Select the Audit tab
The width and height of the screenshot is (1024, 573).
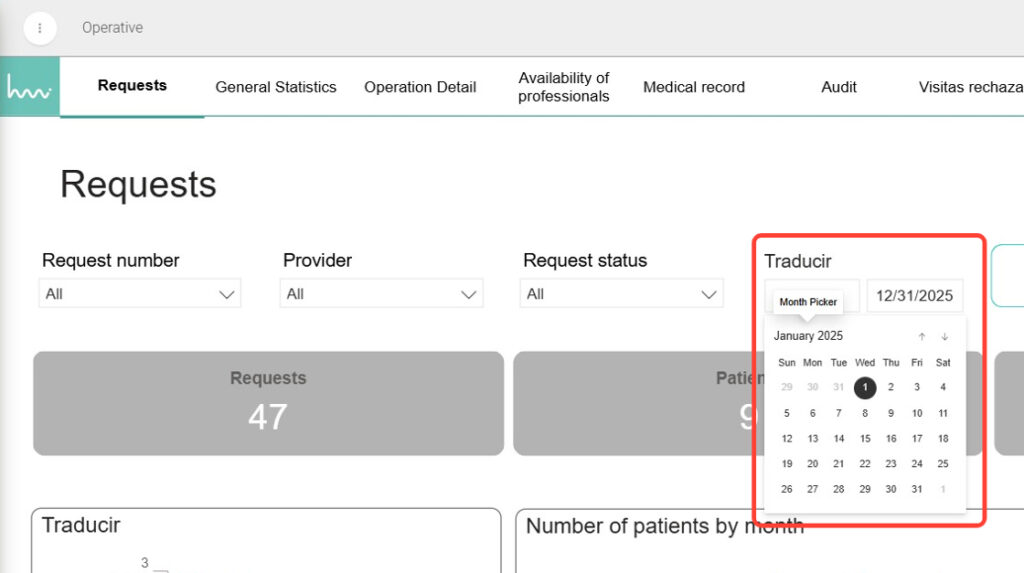[839, 87]
